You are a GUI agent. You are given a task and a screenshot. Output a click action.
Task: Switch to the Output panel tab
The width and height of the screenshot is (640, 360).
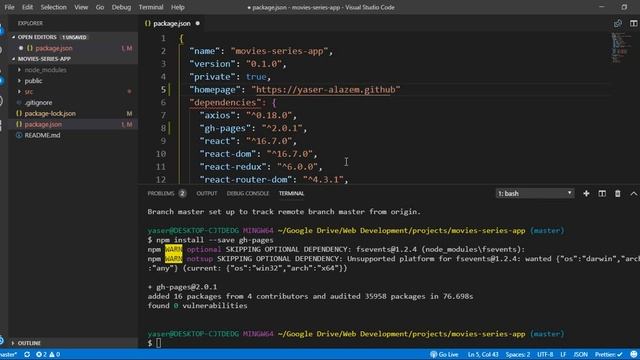pyautogui.click(x=207, y=193)
